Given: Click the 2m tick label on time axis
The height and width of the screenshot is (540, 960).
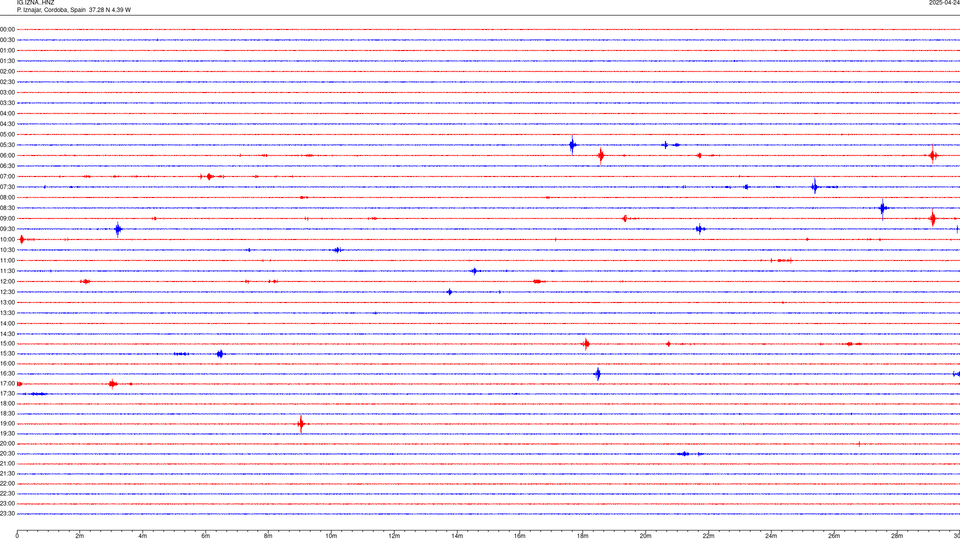Looking at the screenshot, I should click(80, 536).
